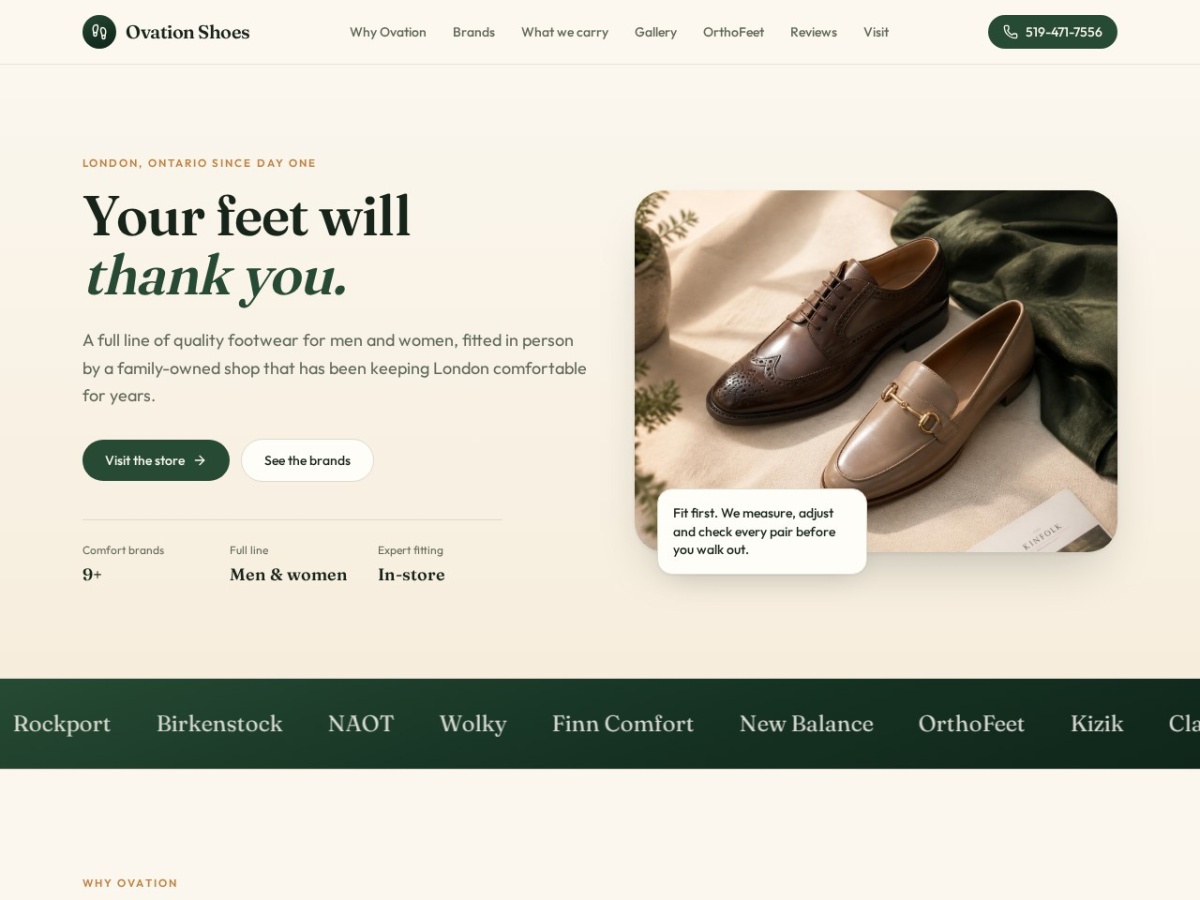Click the arrow icon in Visit the store
1200x900 pixels.
200,461
